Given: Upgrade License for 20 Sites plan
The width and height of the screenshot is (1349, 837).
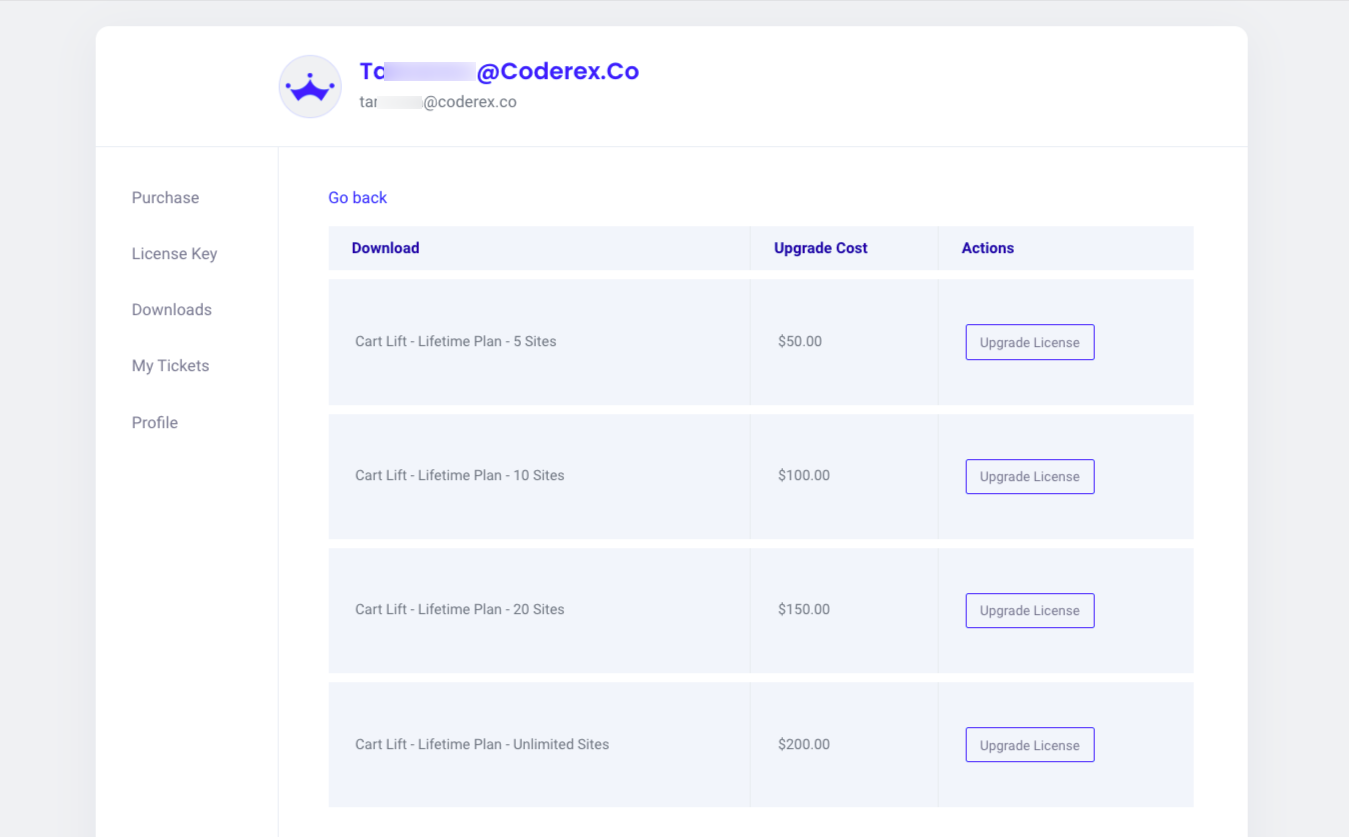Looking at the screenshot, I should (x=1030, y=610).
